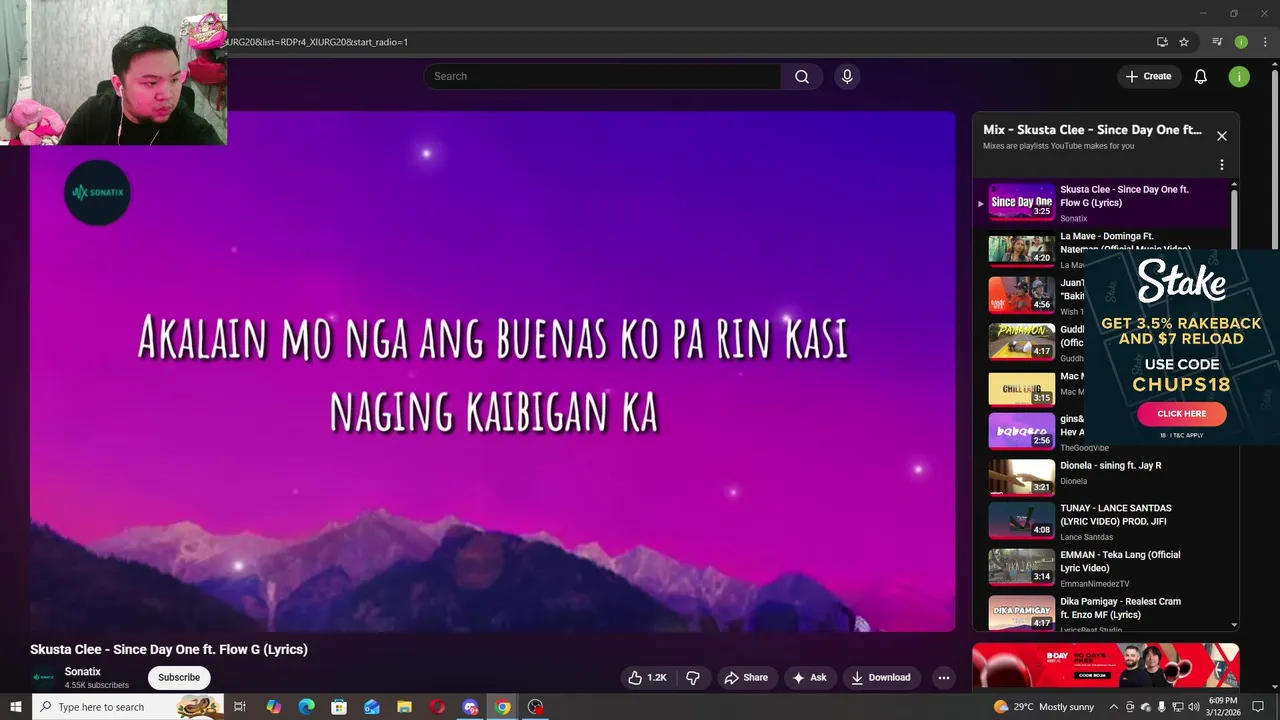The width and height of the screenshot is (1280, 720).
Task: Click the Download button
Action: [x=881, y=678]
